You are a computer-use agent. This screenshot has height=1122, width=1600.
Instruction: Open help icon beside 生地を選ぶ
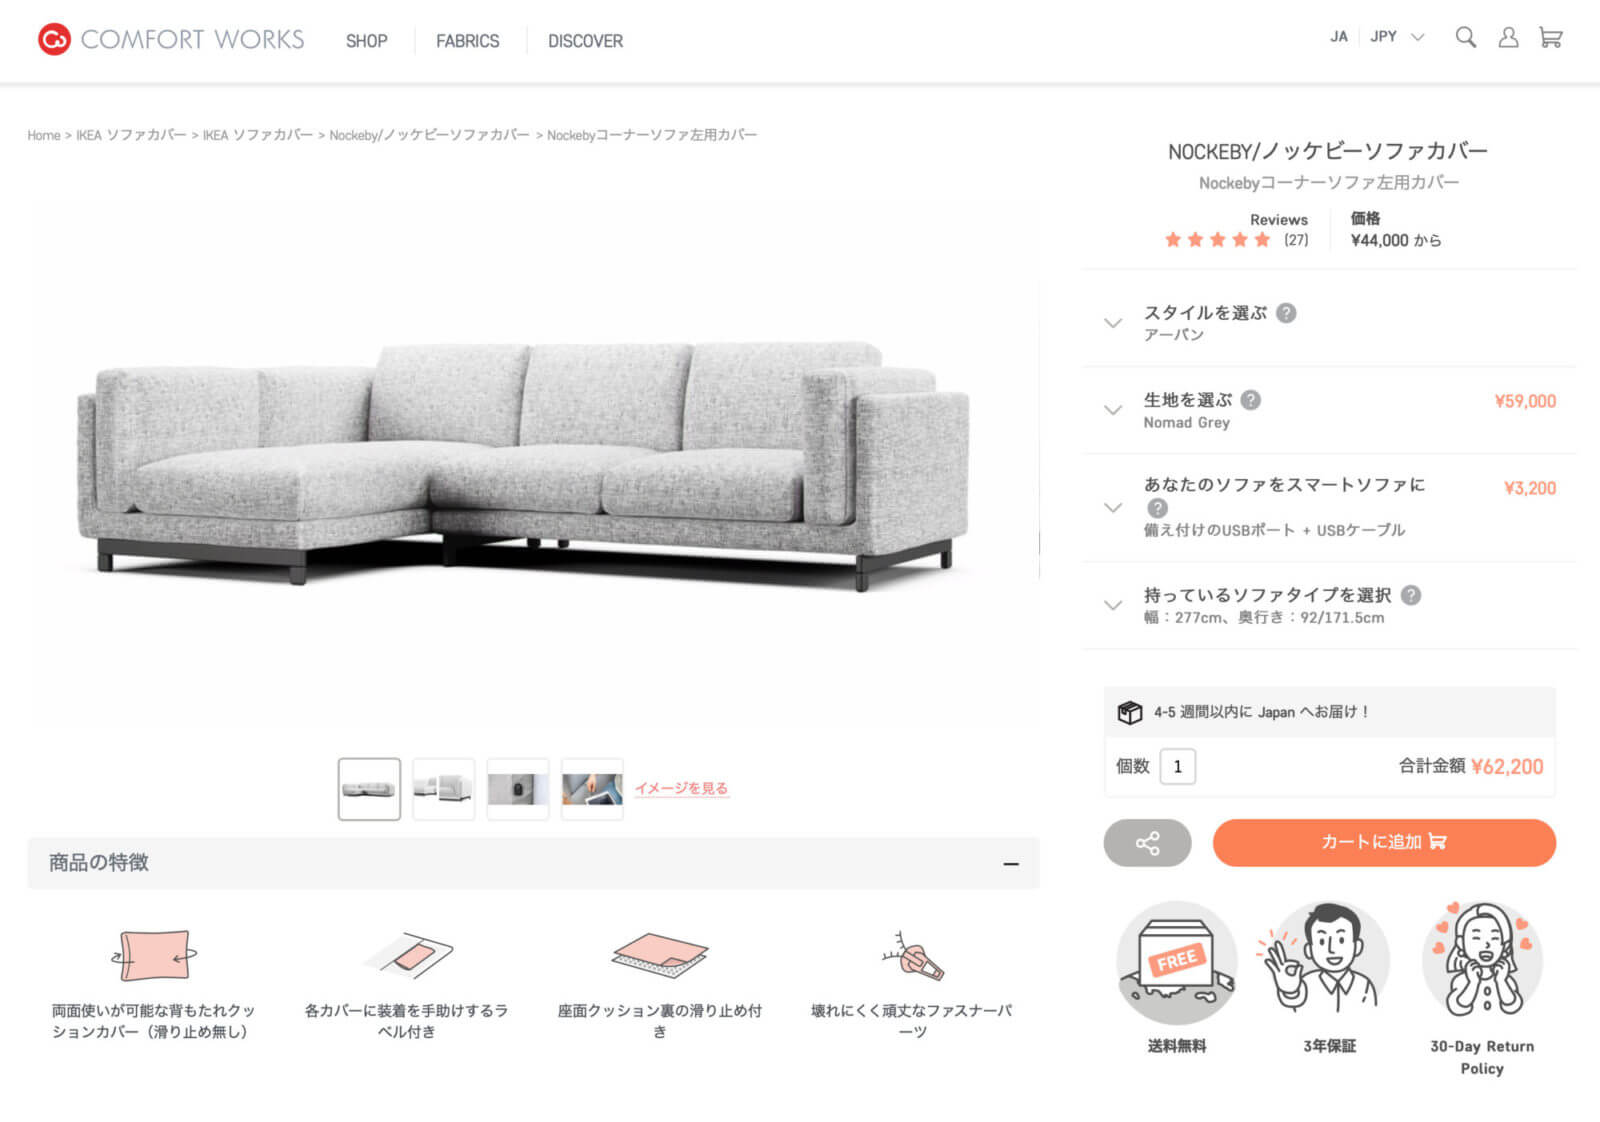point(1251,400)
